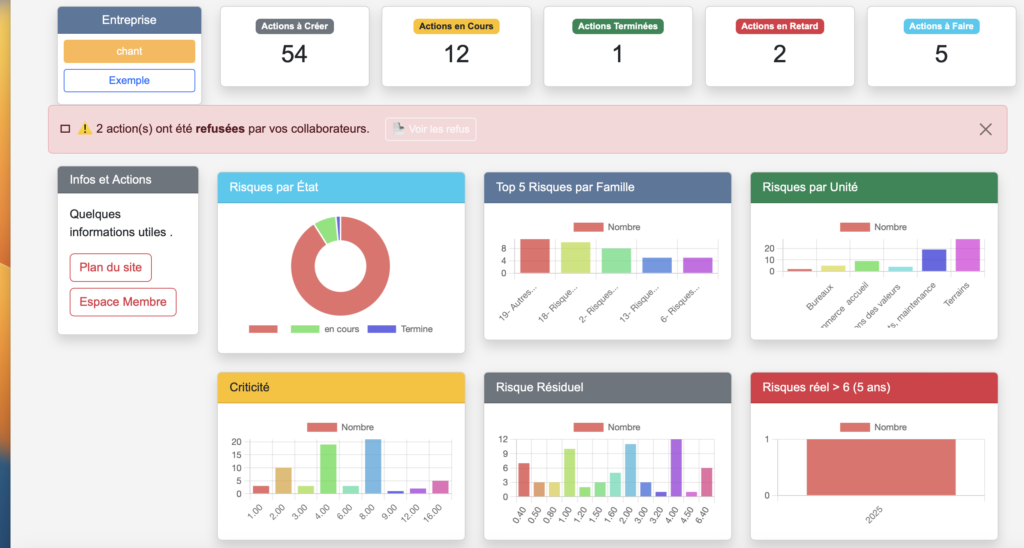Click the 4.00 green bar in Criticité

(328, 469)
